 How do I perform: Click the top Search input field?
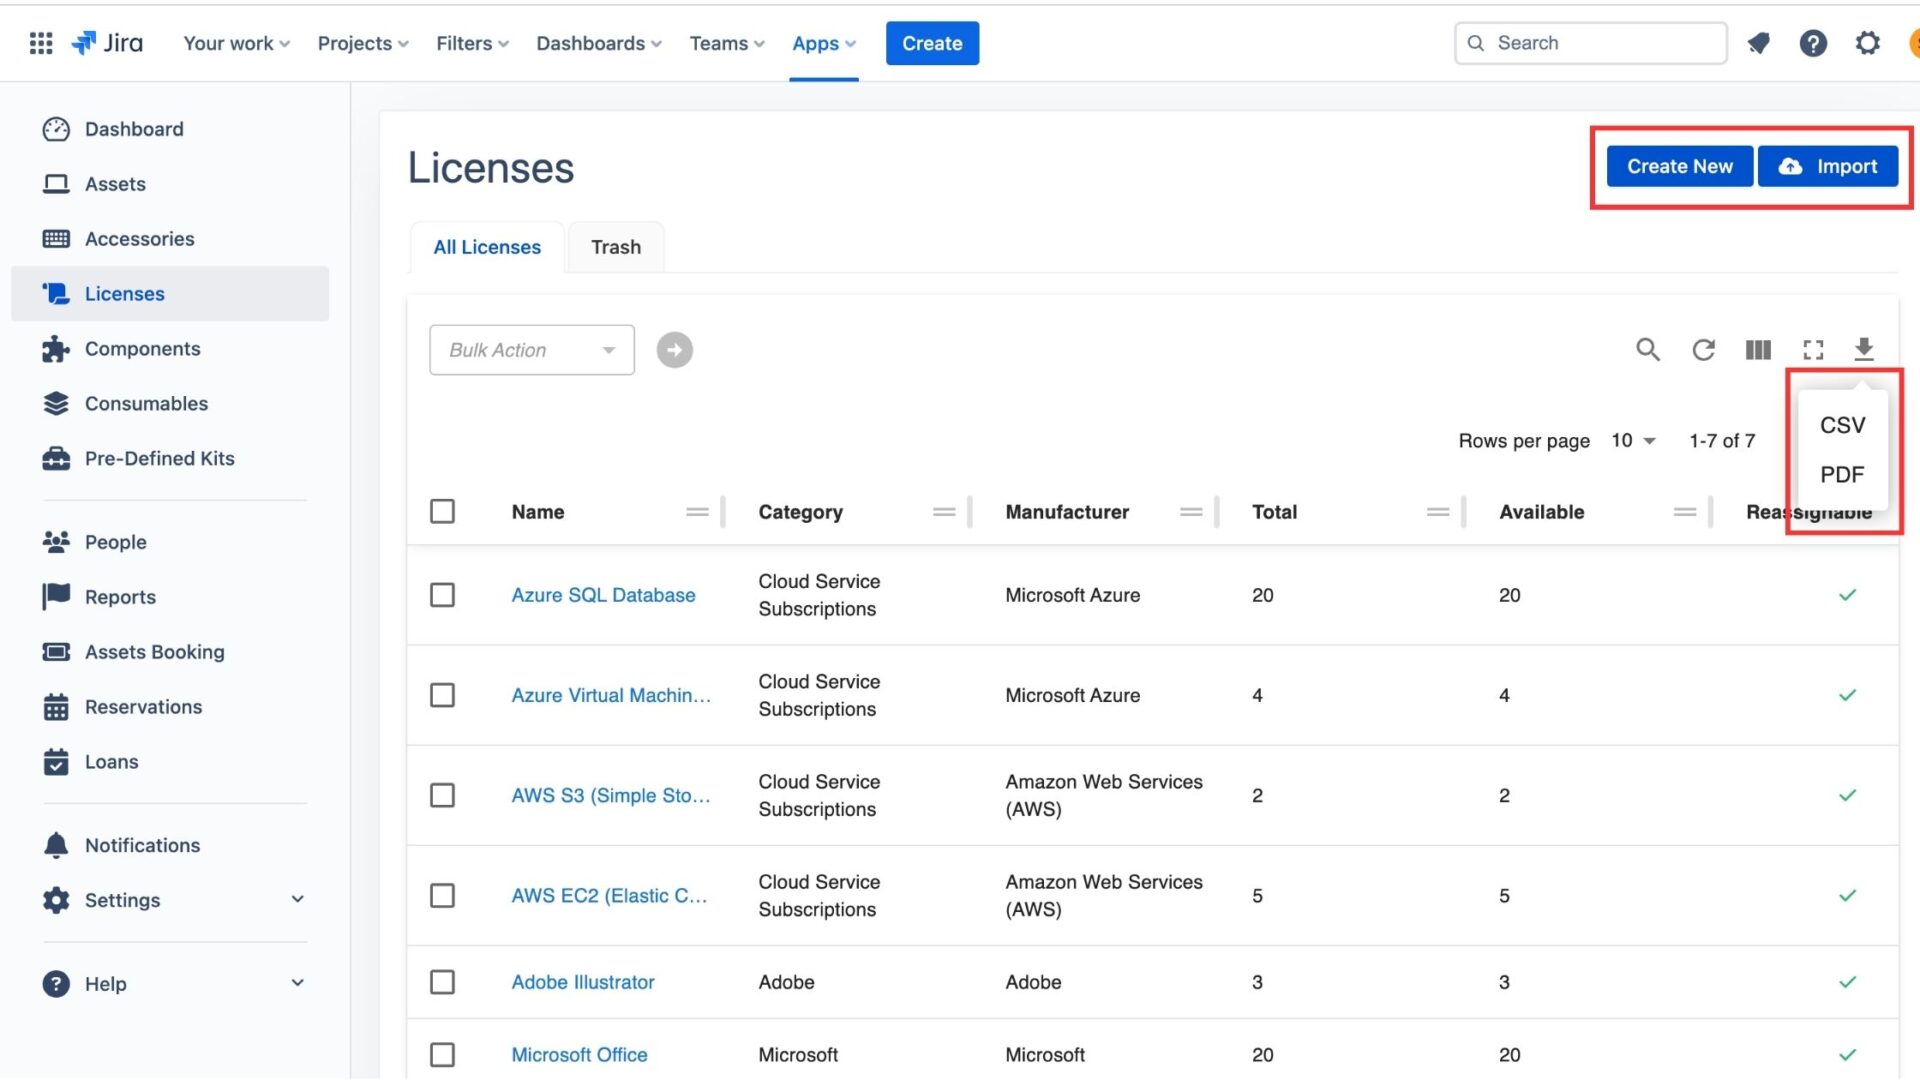1590,43
